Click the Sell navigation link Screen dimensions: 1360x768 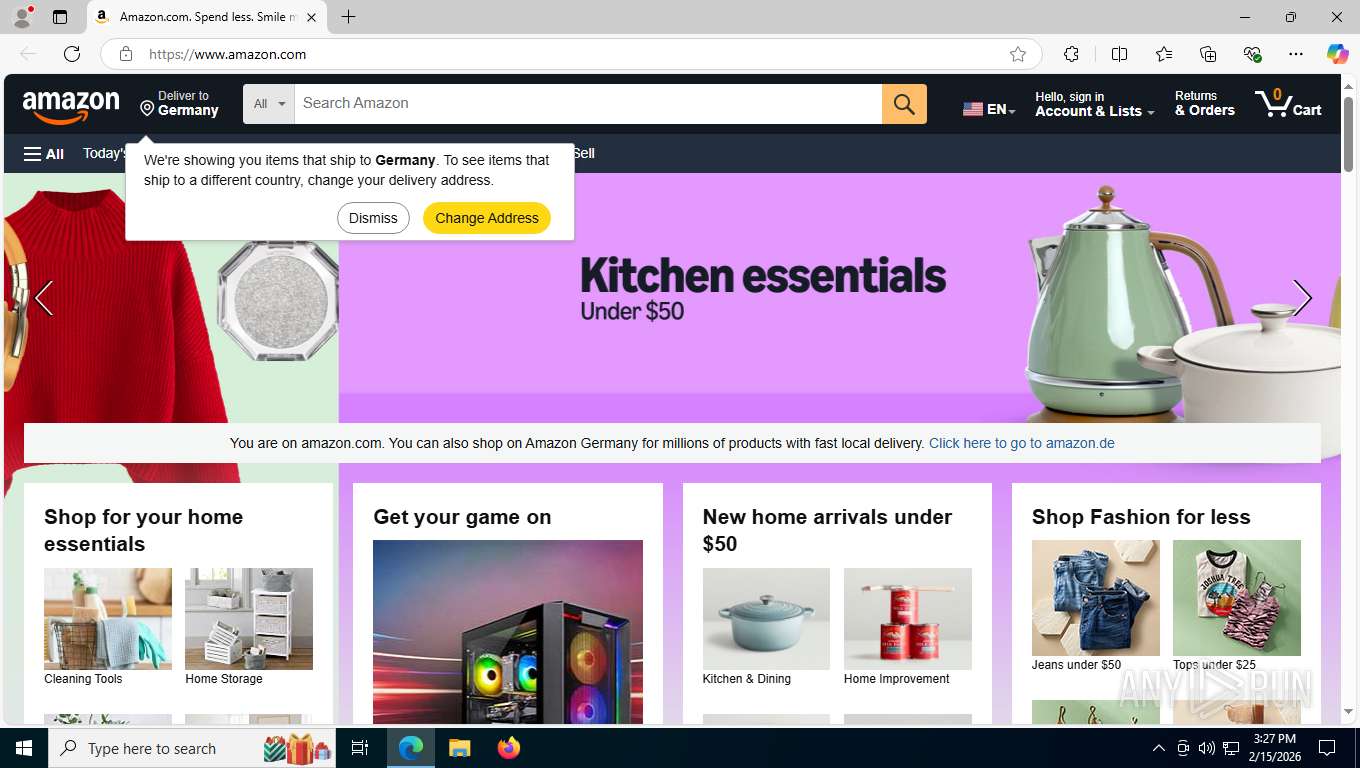tap(584, 153)
